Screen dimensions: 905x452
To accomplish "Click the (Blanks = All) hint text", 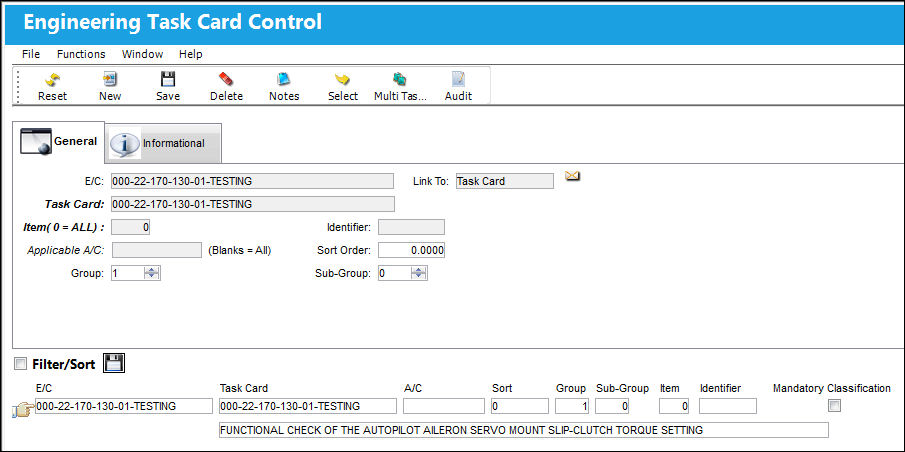I will tap(240, 251).
